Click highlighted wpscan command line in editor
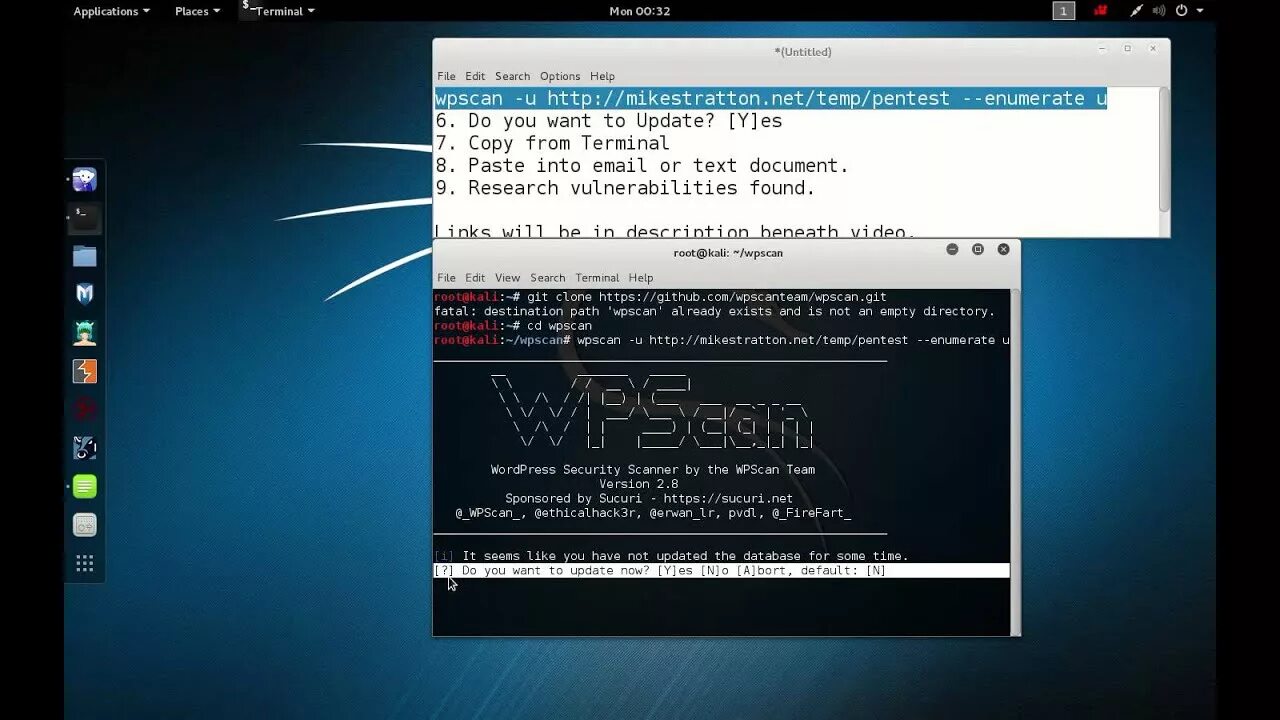This screenshot has height=720, width=1280. tap(771, 98)
